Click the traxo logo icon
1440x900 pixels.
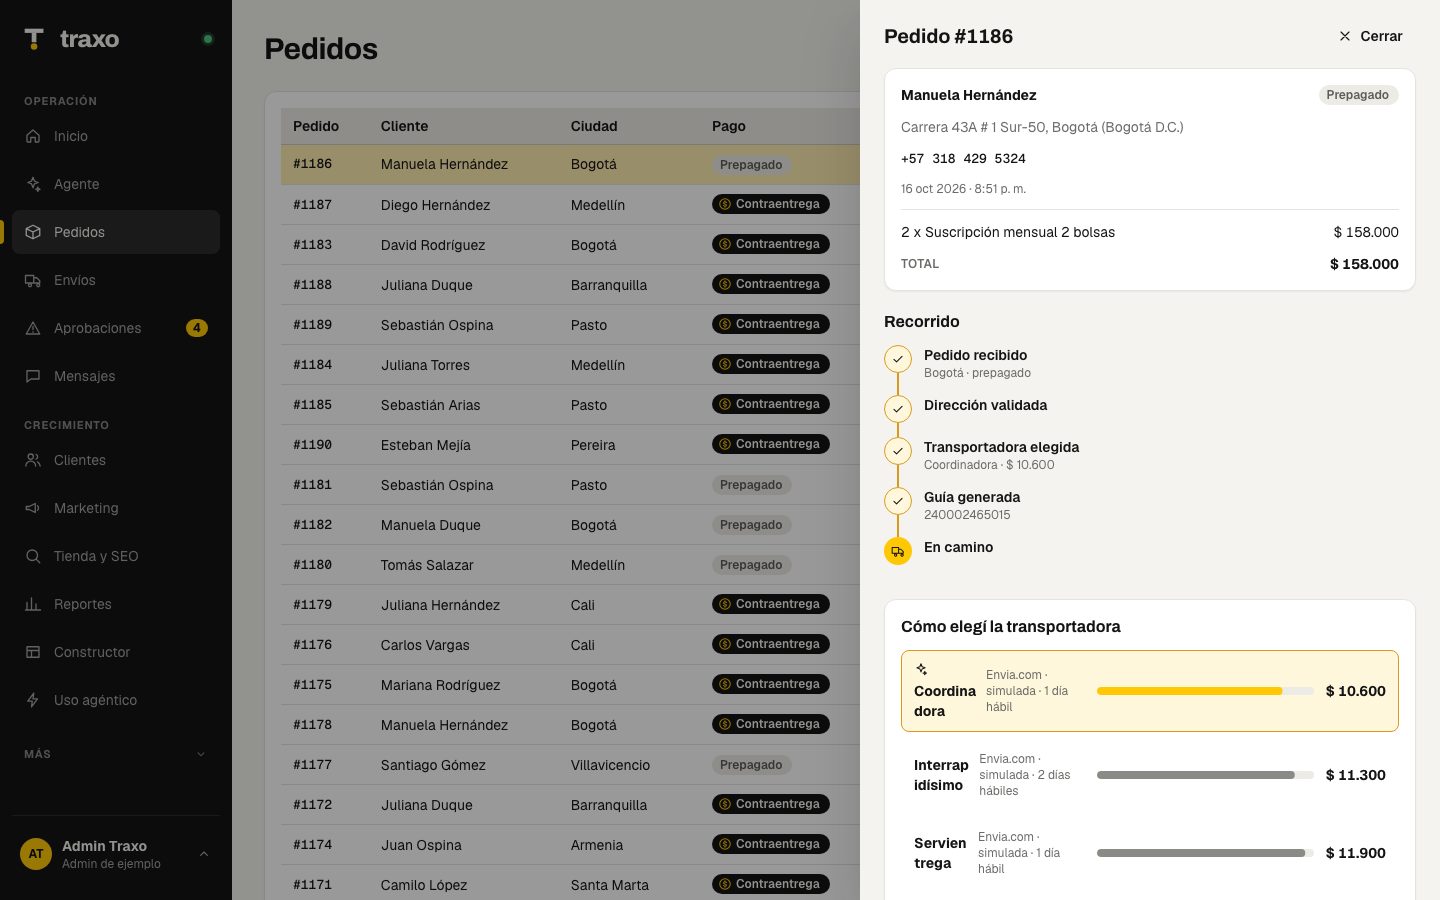pos(34,39)
